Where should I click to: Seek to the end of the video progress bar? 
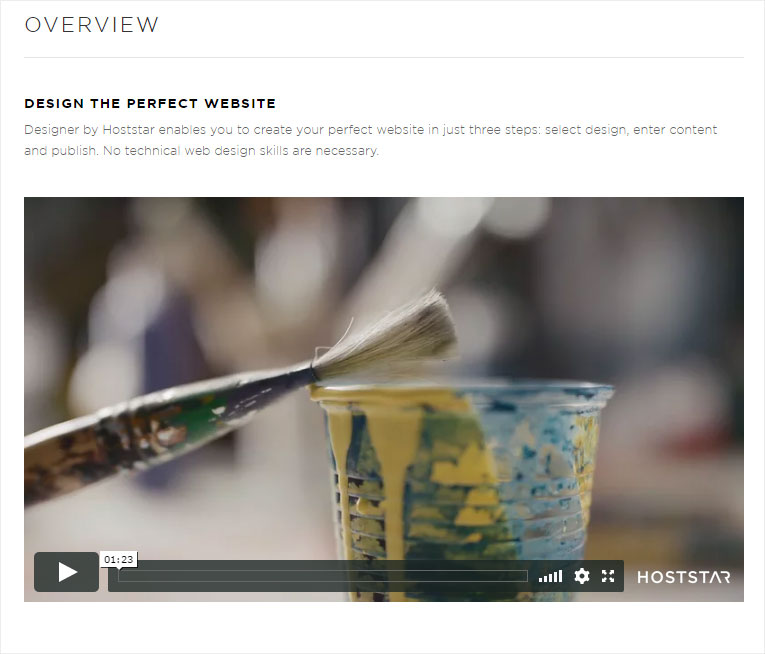527,576
